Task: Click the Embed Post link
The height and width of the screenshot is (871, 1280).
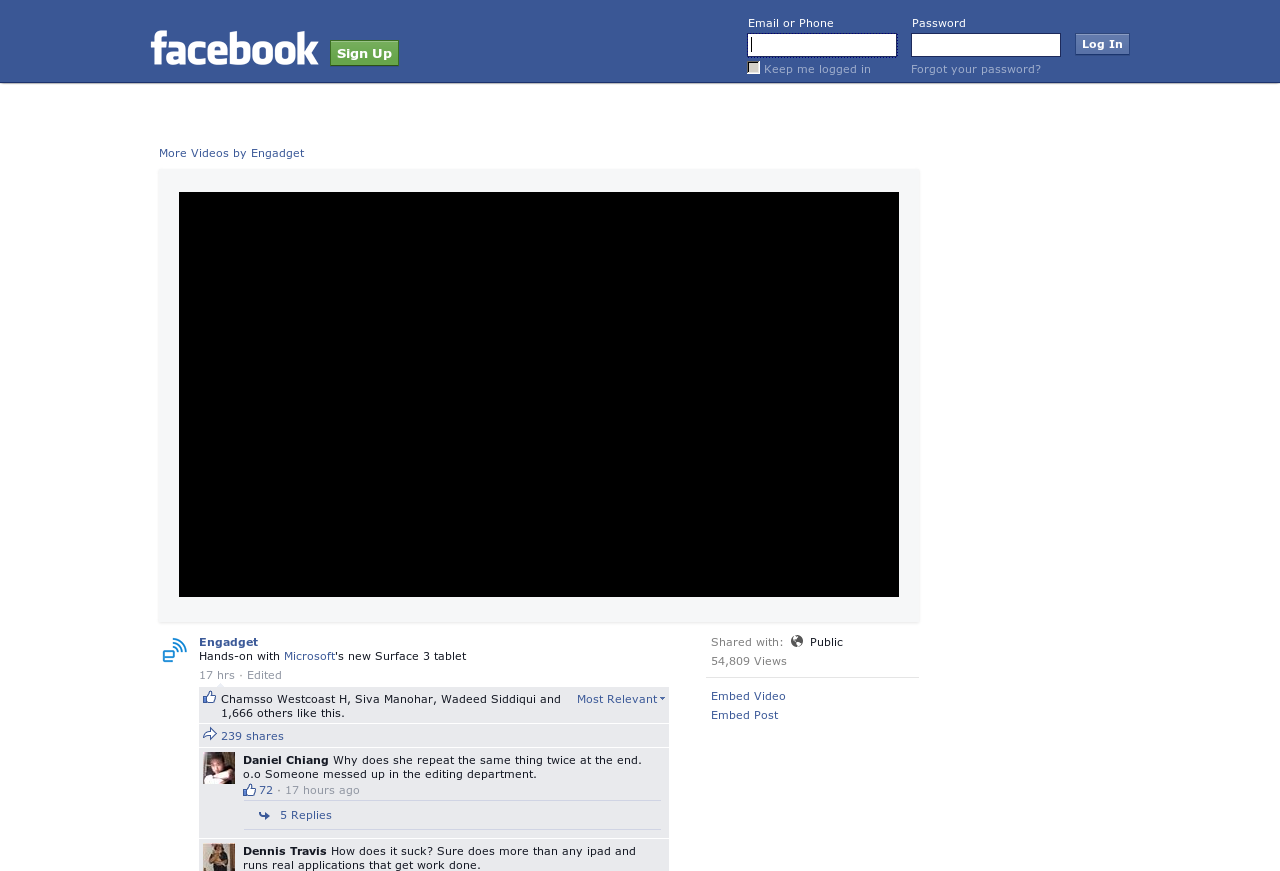Action: point(744,715)
